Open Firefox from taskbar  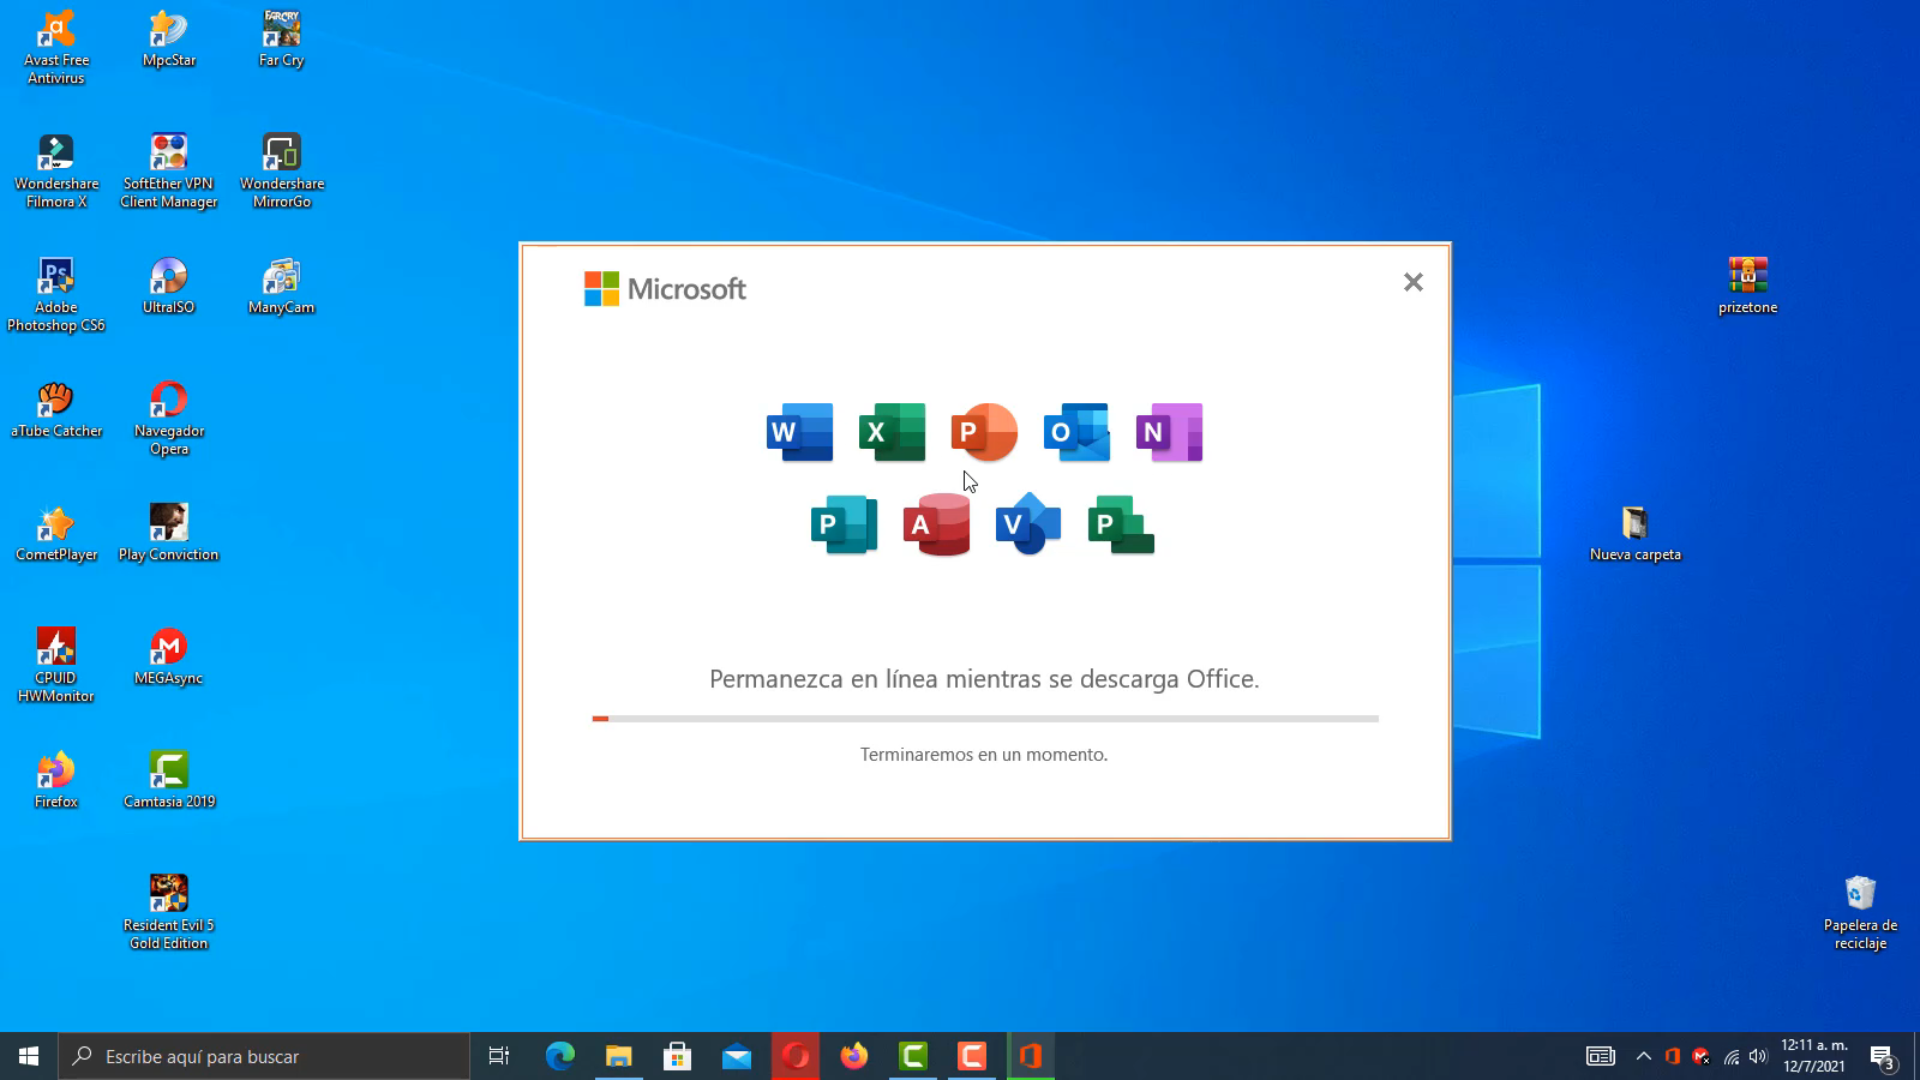[854, 1056]
